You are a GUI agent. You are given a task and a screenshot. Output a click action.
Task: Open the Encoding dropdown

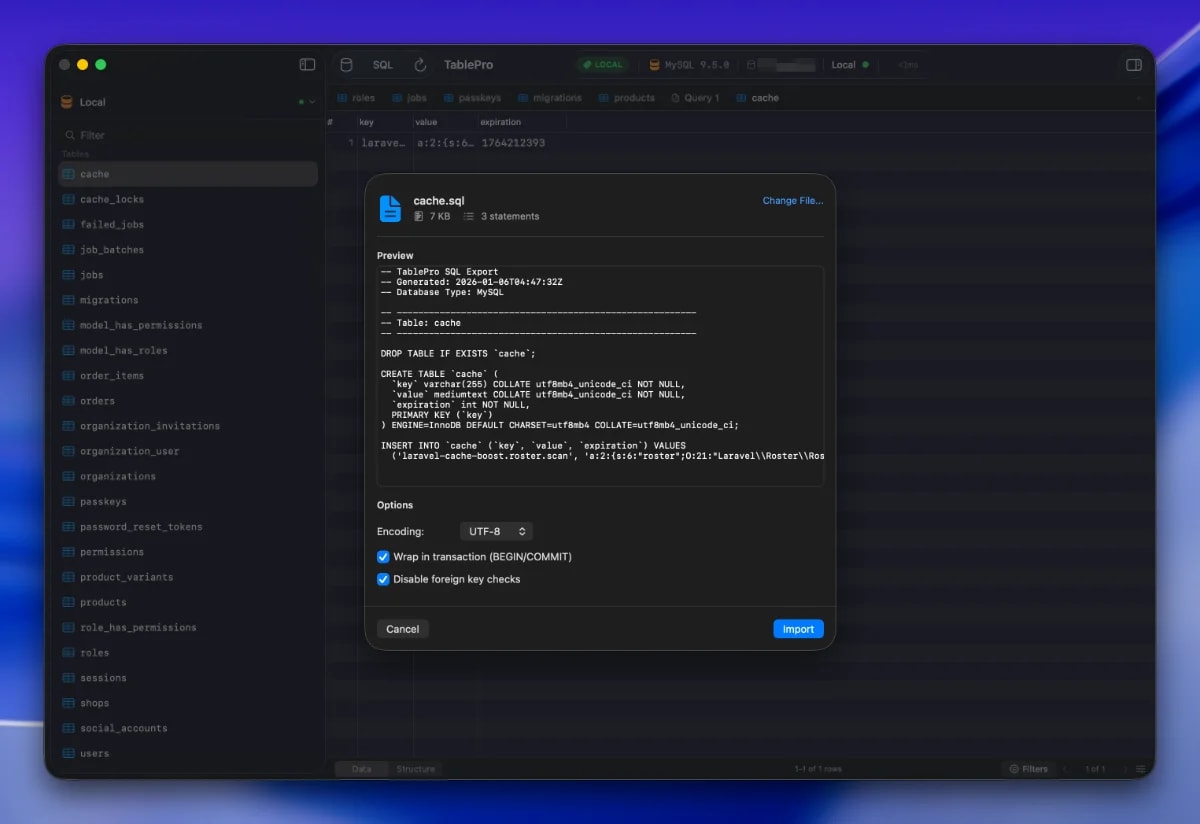coord(496,531)
